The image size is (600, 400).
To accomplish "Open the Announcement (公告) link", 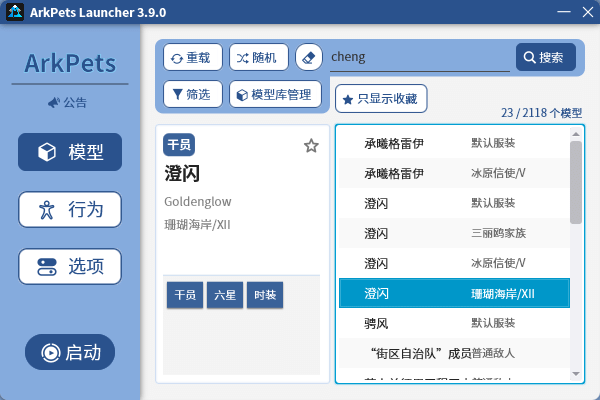I will click(68, 102).
